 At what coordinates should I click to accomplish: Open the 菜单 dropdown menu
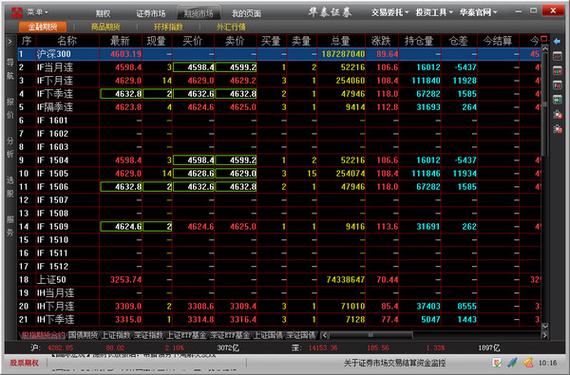click(37, 12)
